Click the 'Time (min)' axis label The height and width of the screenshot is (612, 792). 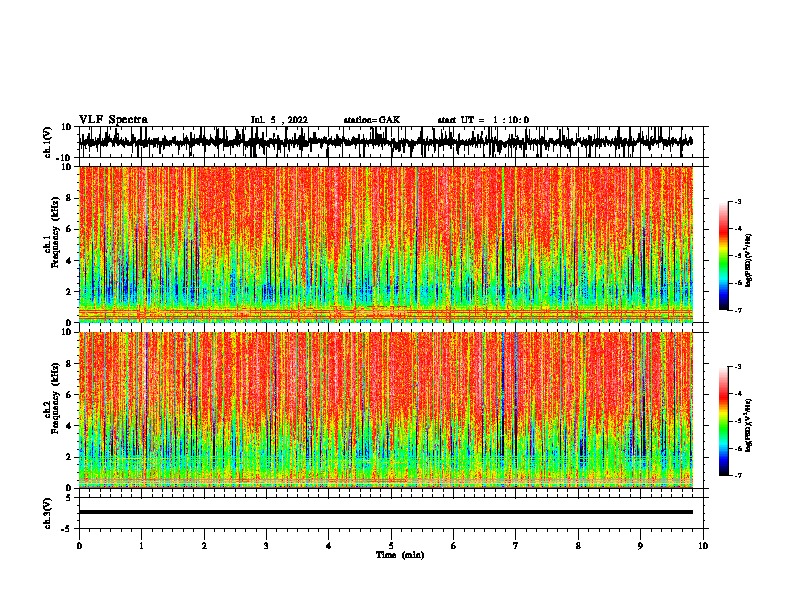tap(400, 555)
